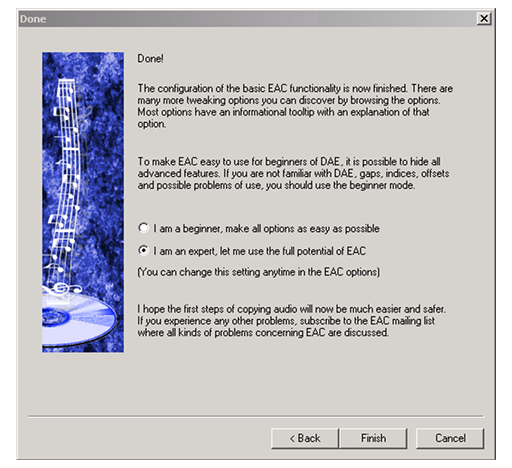Click the separator line above the buttons
The width and height of the screenshot is (512, 468).
tap(256, 416)
